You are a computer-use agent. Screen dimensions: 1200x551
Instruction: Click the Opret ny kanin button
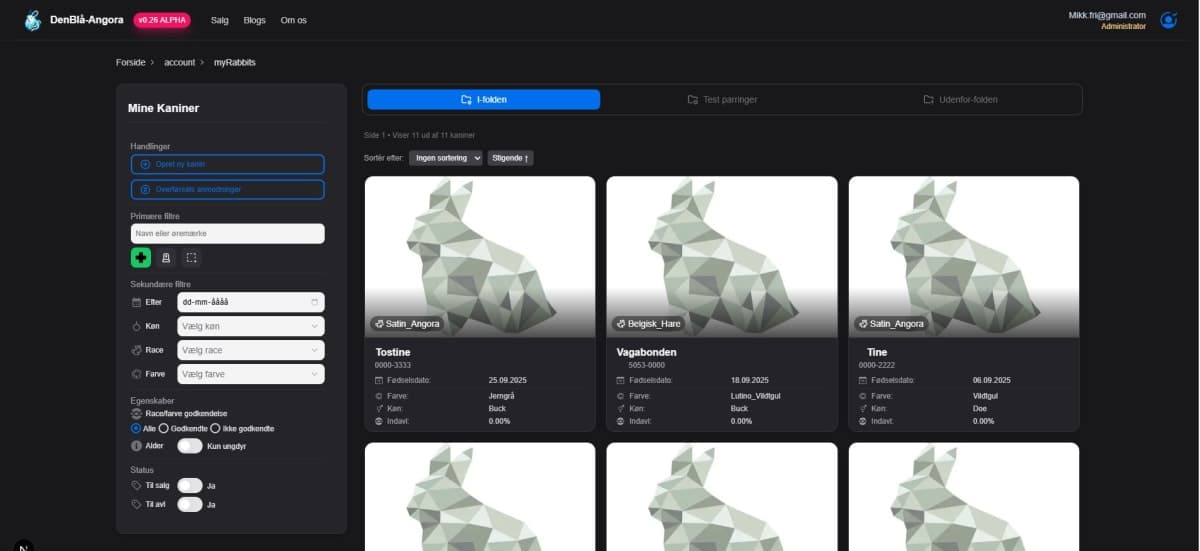pos(228,164)
